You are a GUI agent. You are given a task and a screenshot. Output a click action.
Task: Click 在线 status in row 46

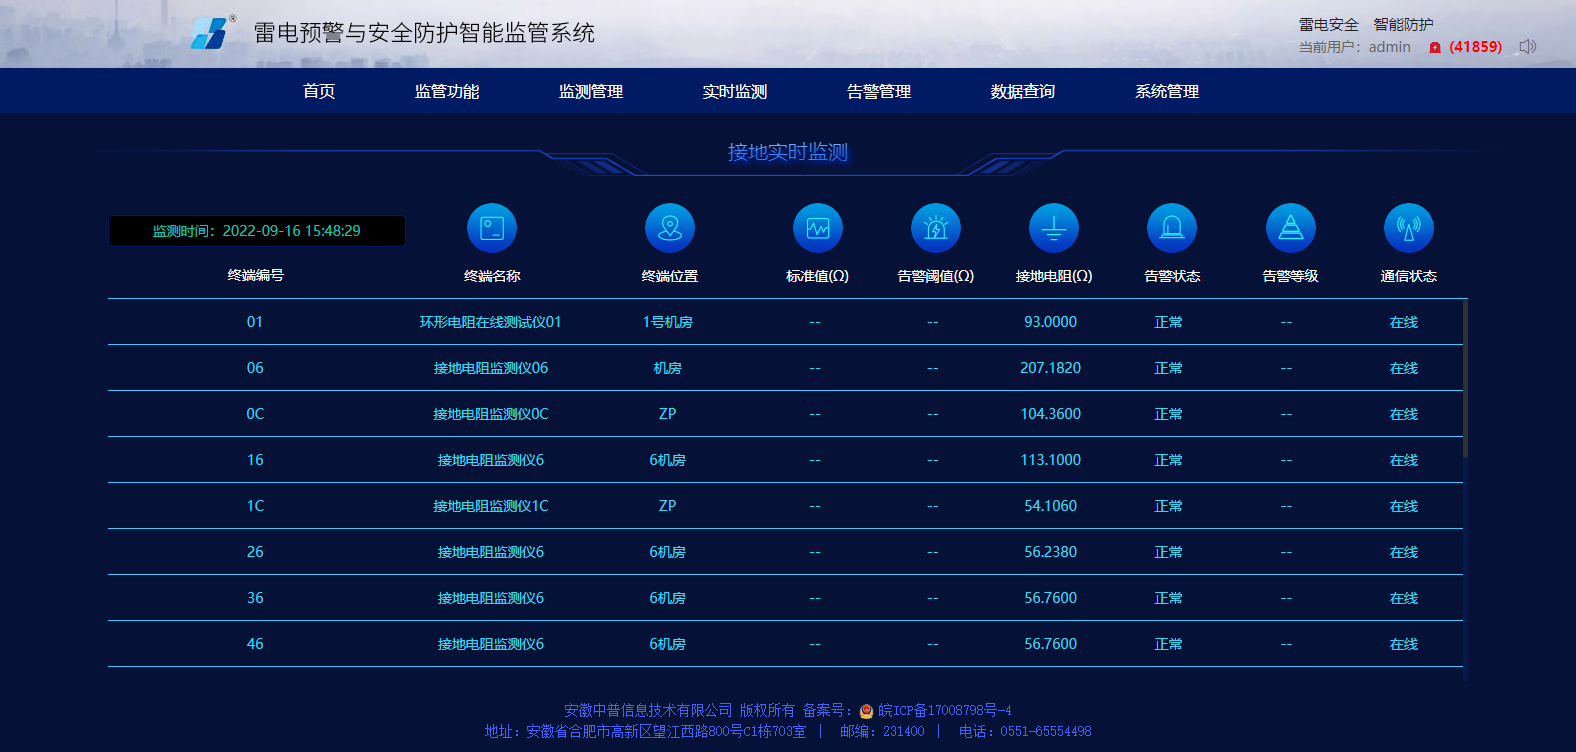pos(1404,644)
